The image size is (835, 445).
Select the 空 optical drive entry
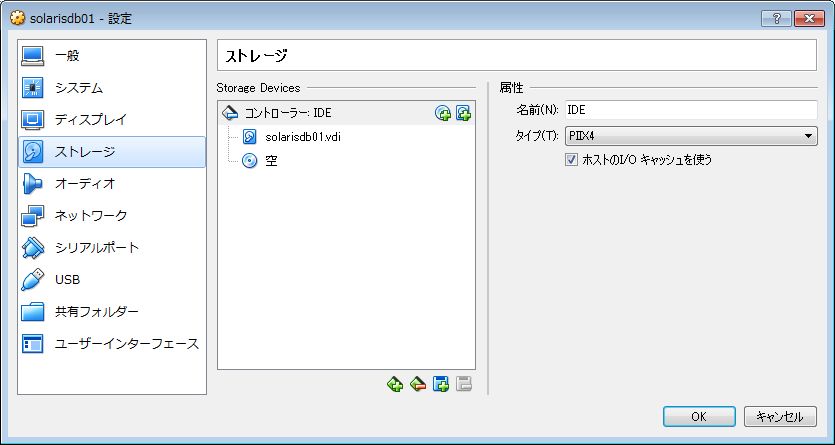coord(271,160)
